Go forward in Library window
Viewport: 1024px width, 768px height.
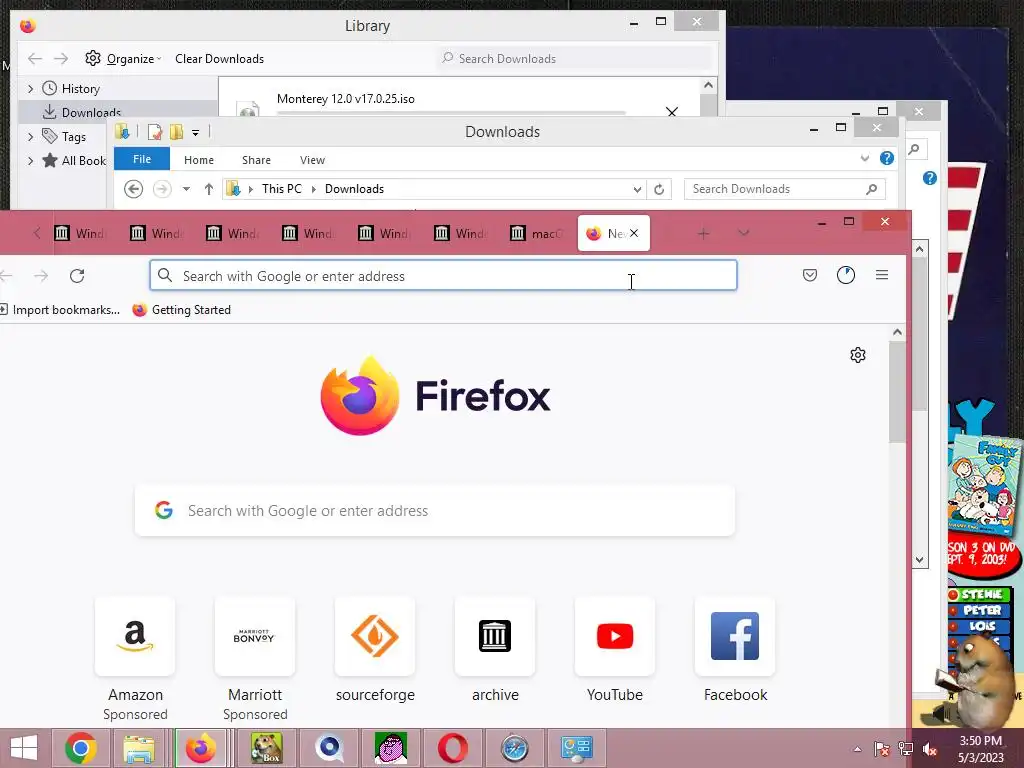tap(61, 59)
